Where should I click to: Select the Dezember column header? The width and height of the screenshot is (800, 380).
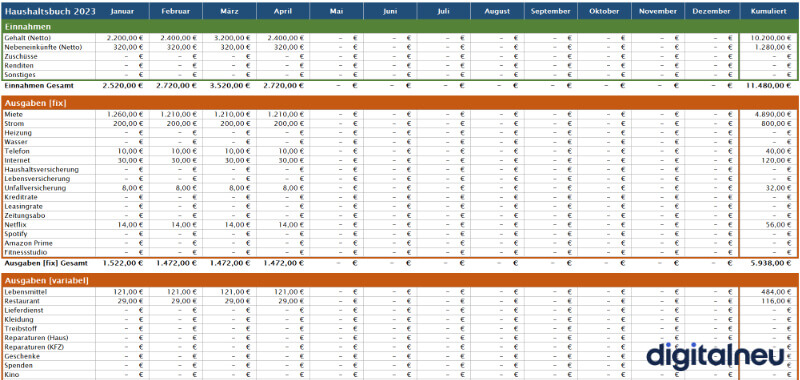coord(711,11)
